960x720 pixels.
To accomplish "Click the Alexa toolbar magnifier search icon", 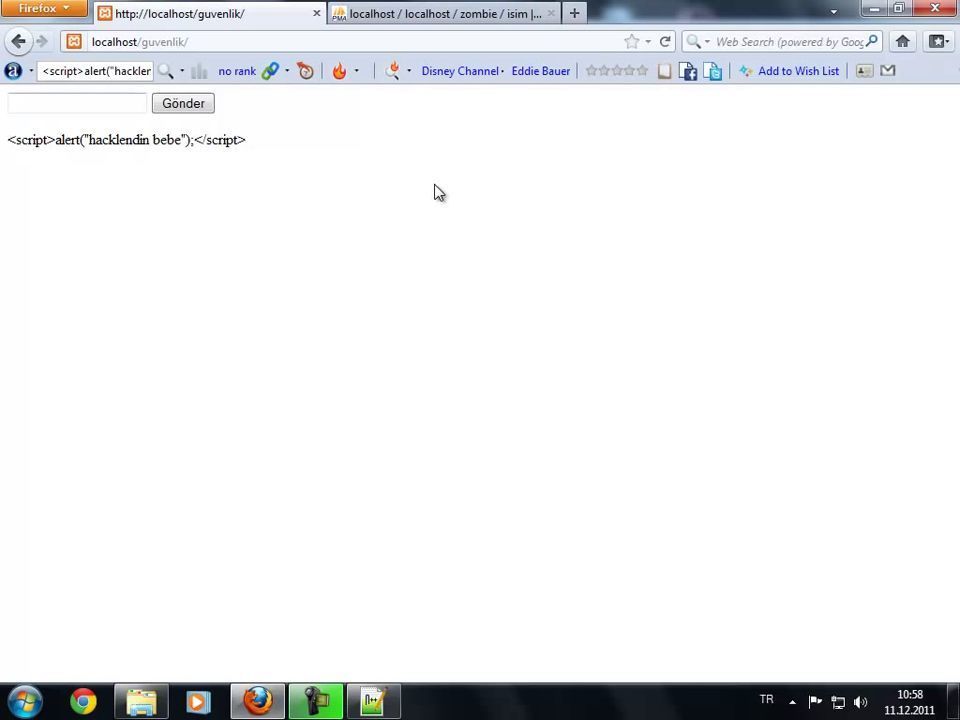I will [x=165, y=71].
